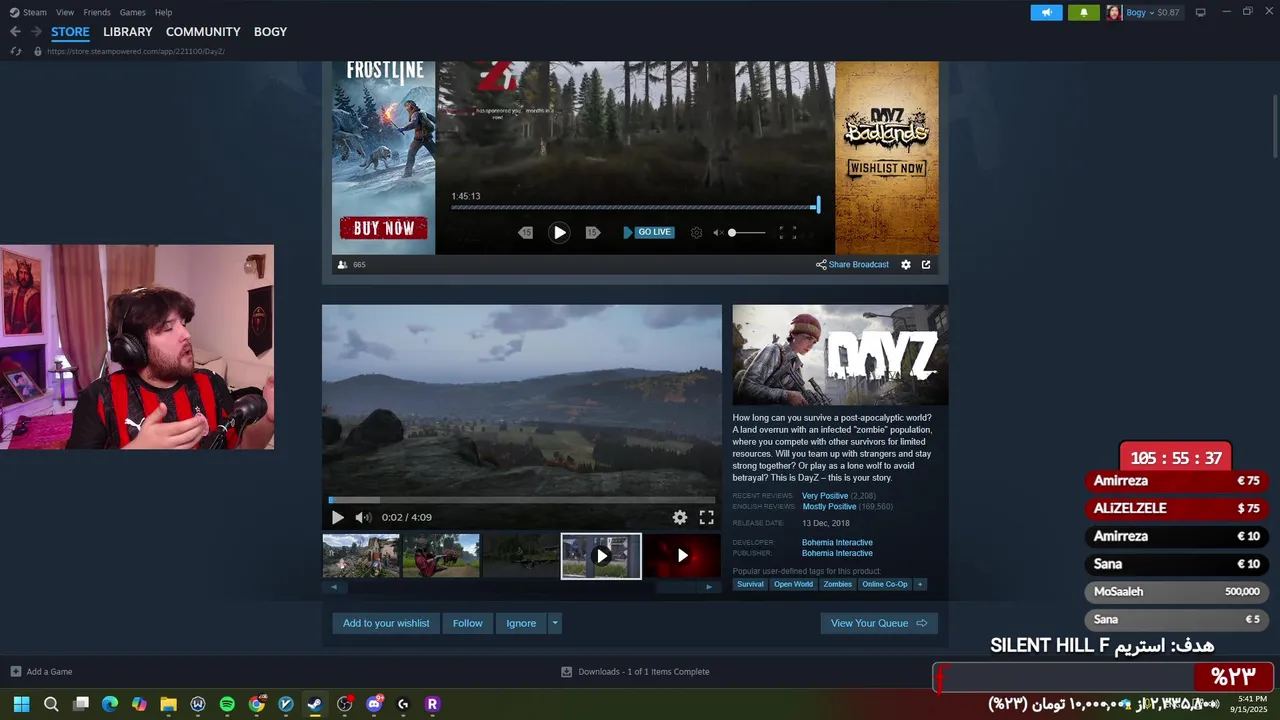Play the broadcast video

pos(559,232)
